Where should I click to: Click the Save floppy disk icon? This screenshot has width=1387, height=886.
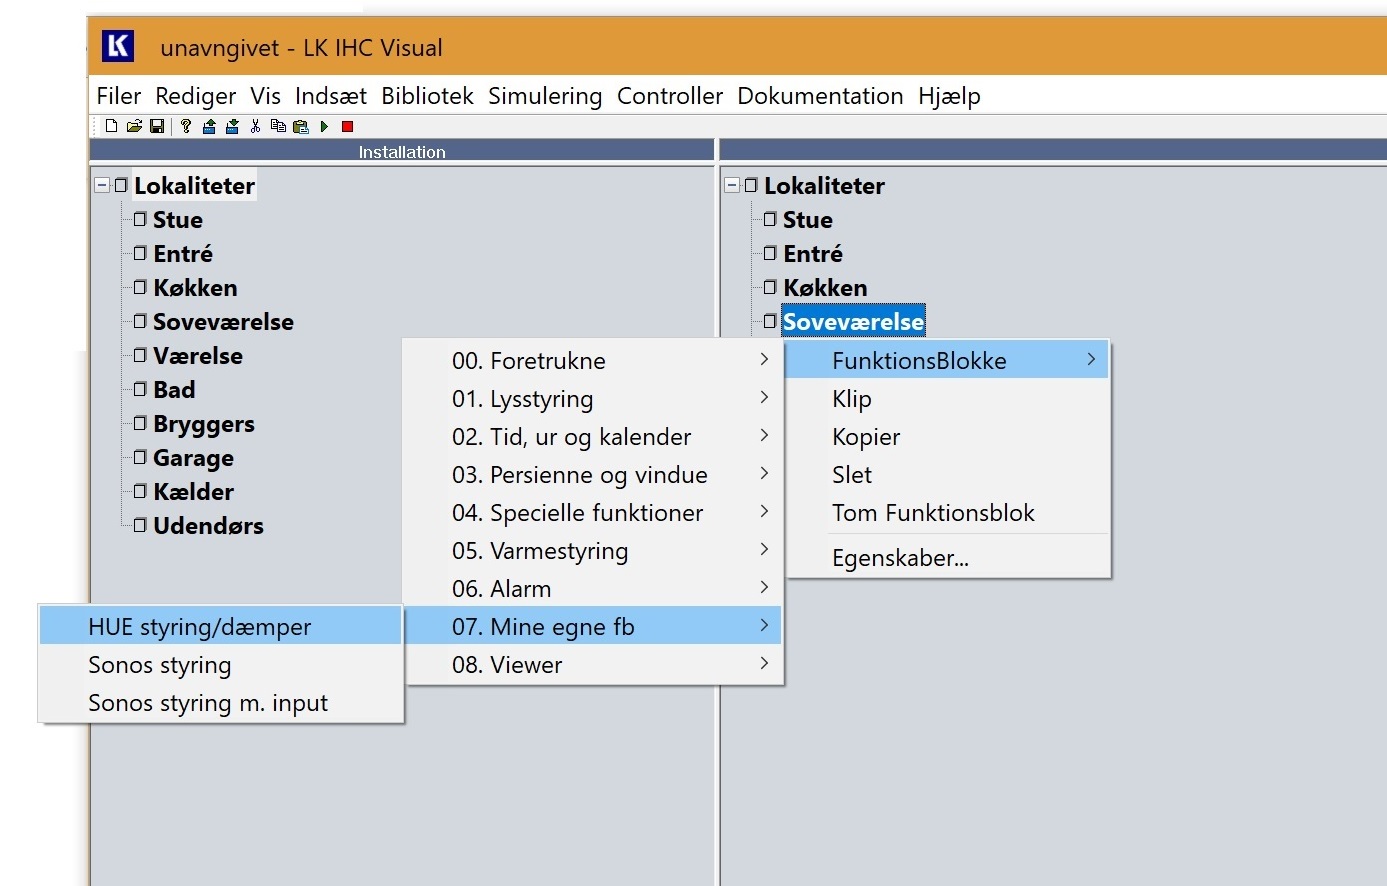(x=157, y=126)
